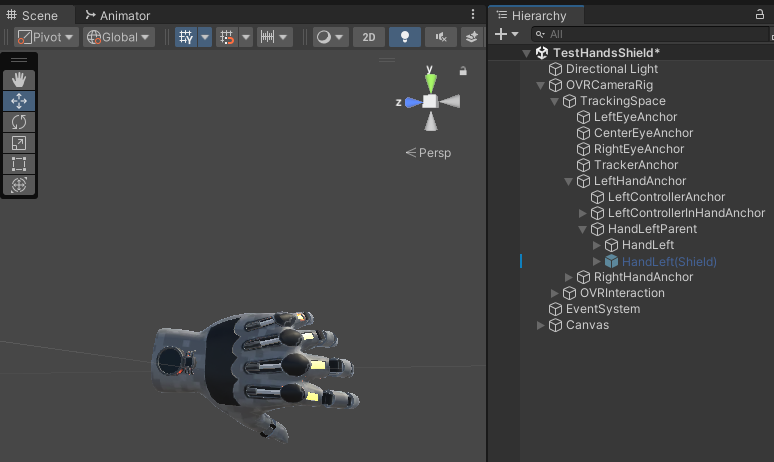
Task: Click the TestHandsShield Unity scene icon
Action: coord(542,53)
